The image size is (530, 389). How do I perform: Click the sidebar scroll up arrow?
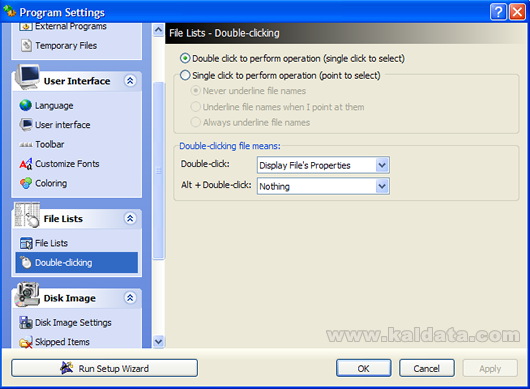(x=158, y=30)
